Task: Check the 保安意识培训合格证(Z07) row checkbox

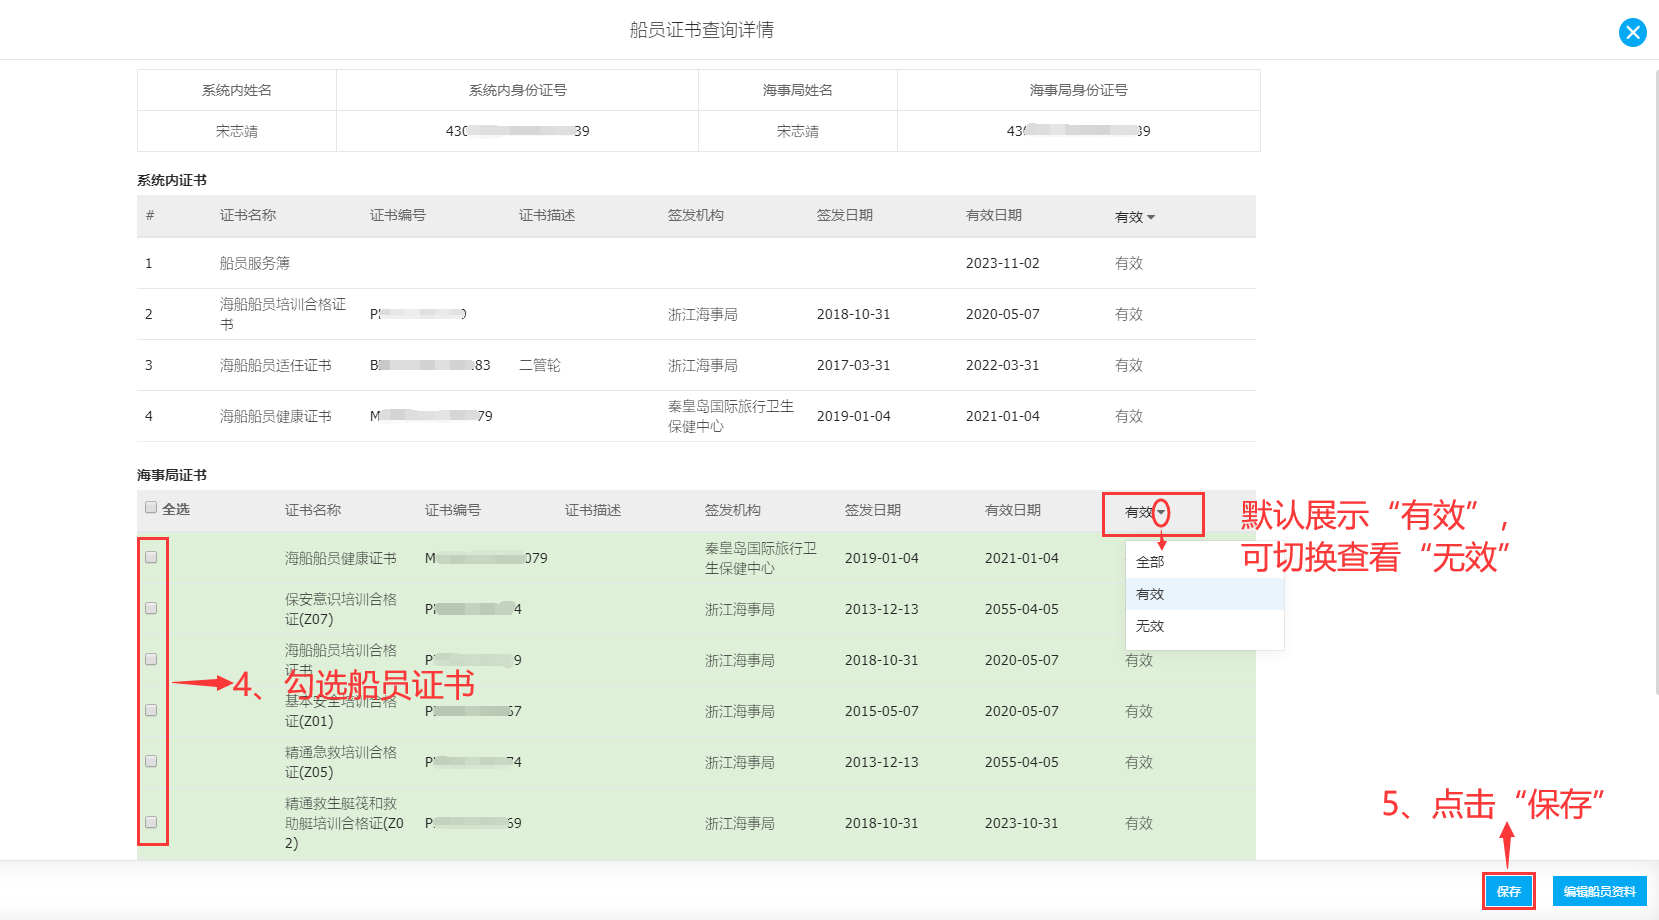Action: tap(151, 608)
